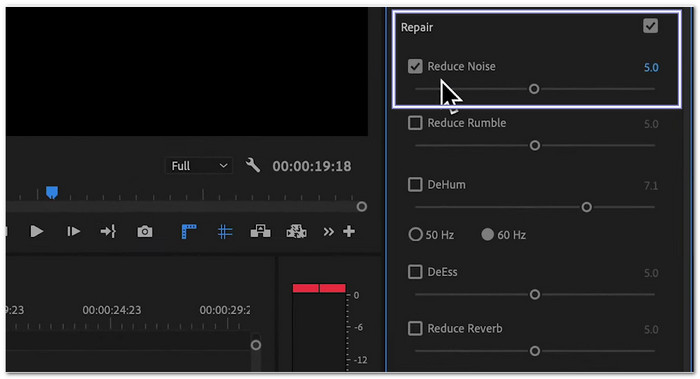Open the double-arrow overflow transport menu
700x379 pixels.
329,232
